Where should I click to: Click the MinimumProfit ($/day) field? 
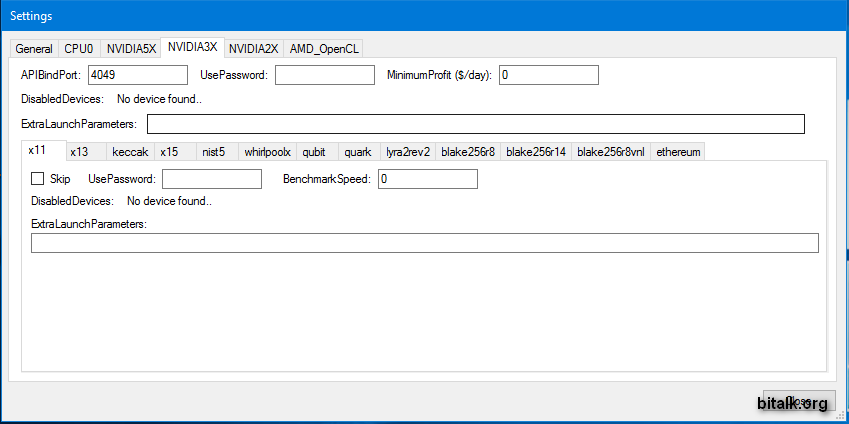(548, 75)
